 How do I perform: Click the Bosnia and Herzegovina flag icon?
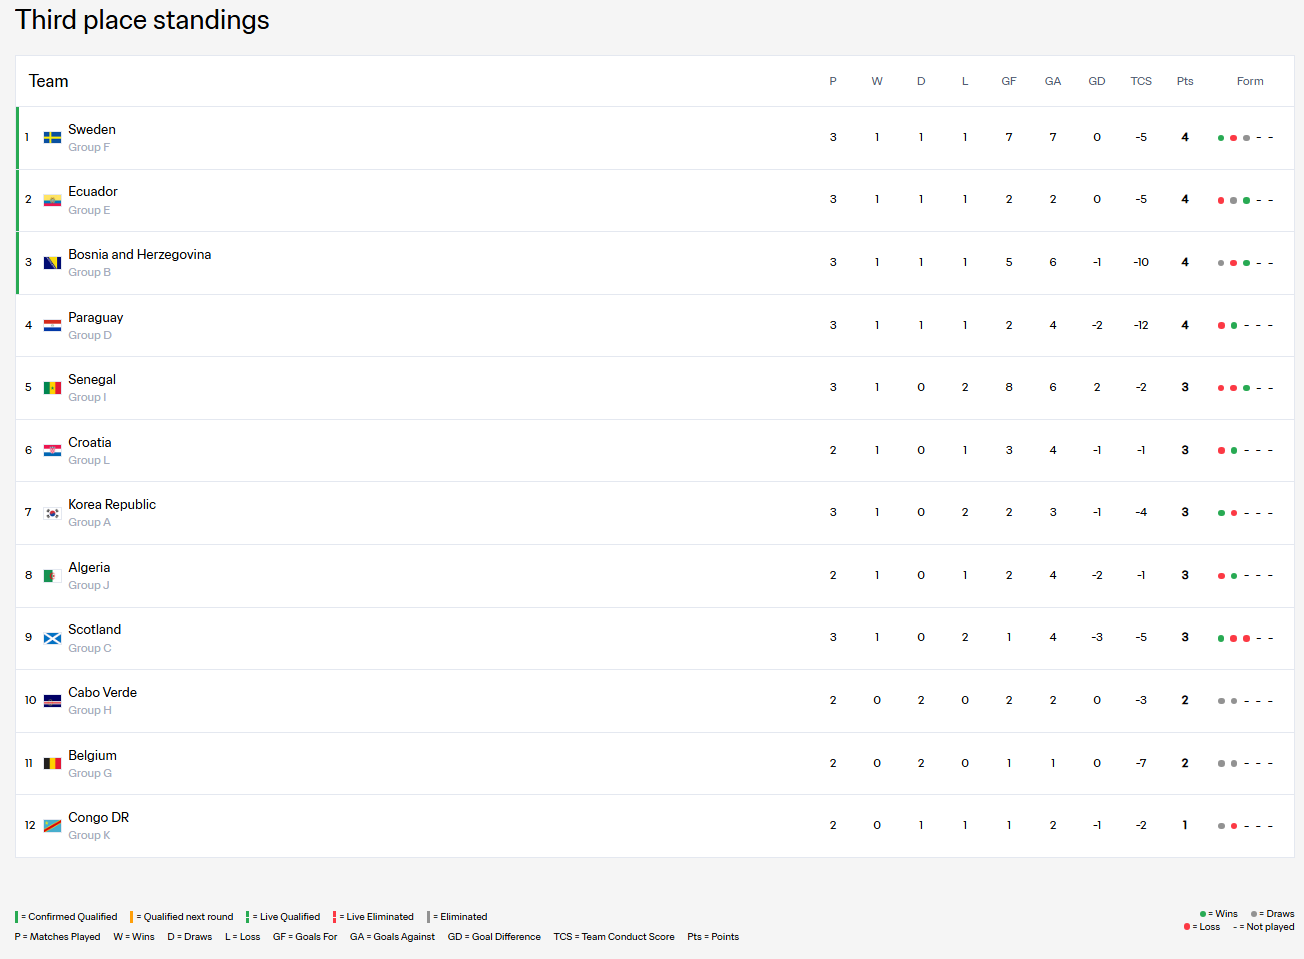(52, 263)
